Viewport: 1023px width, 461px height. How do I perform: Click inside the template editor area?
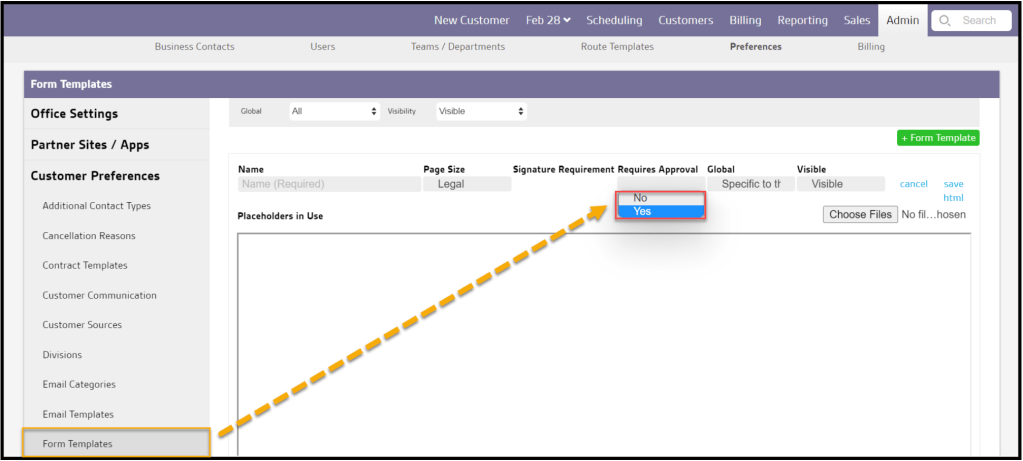point(603,340)
